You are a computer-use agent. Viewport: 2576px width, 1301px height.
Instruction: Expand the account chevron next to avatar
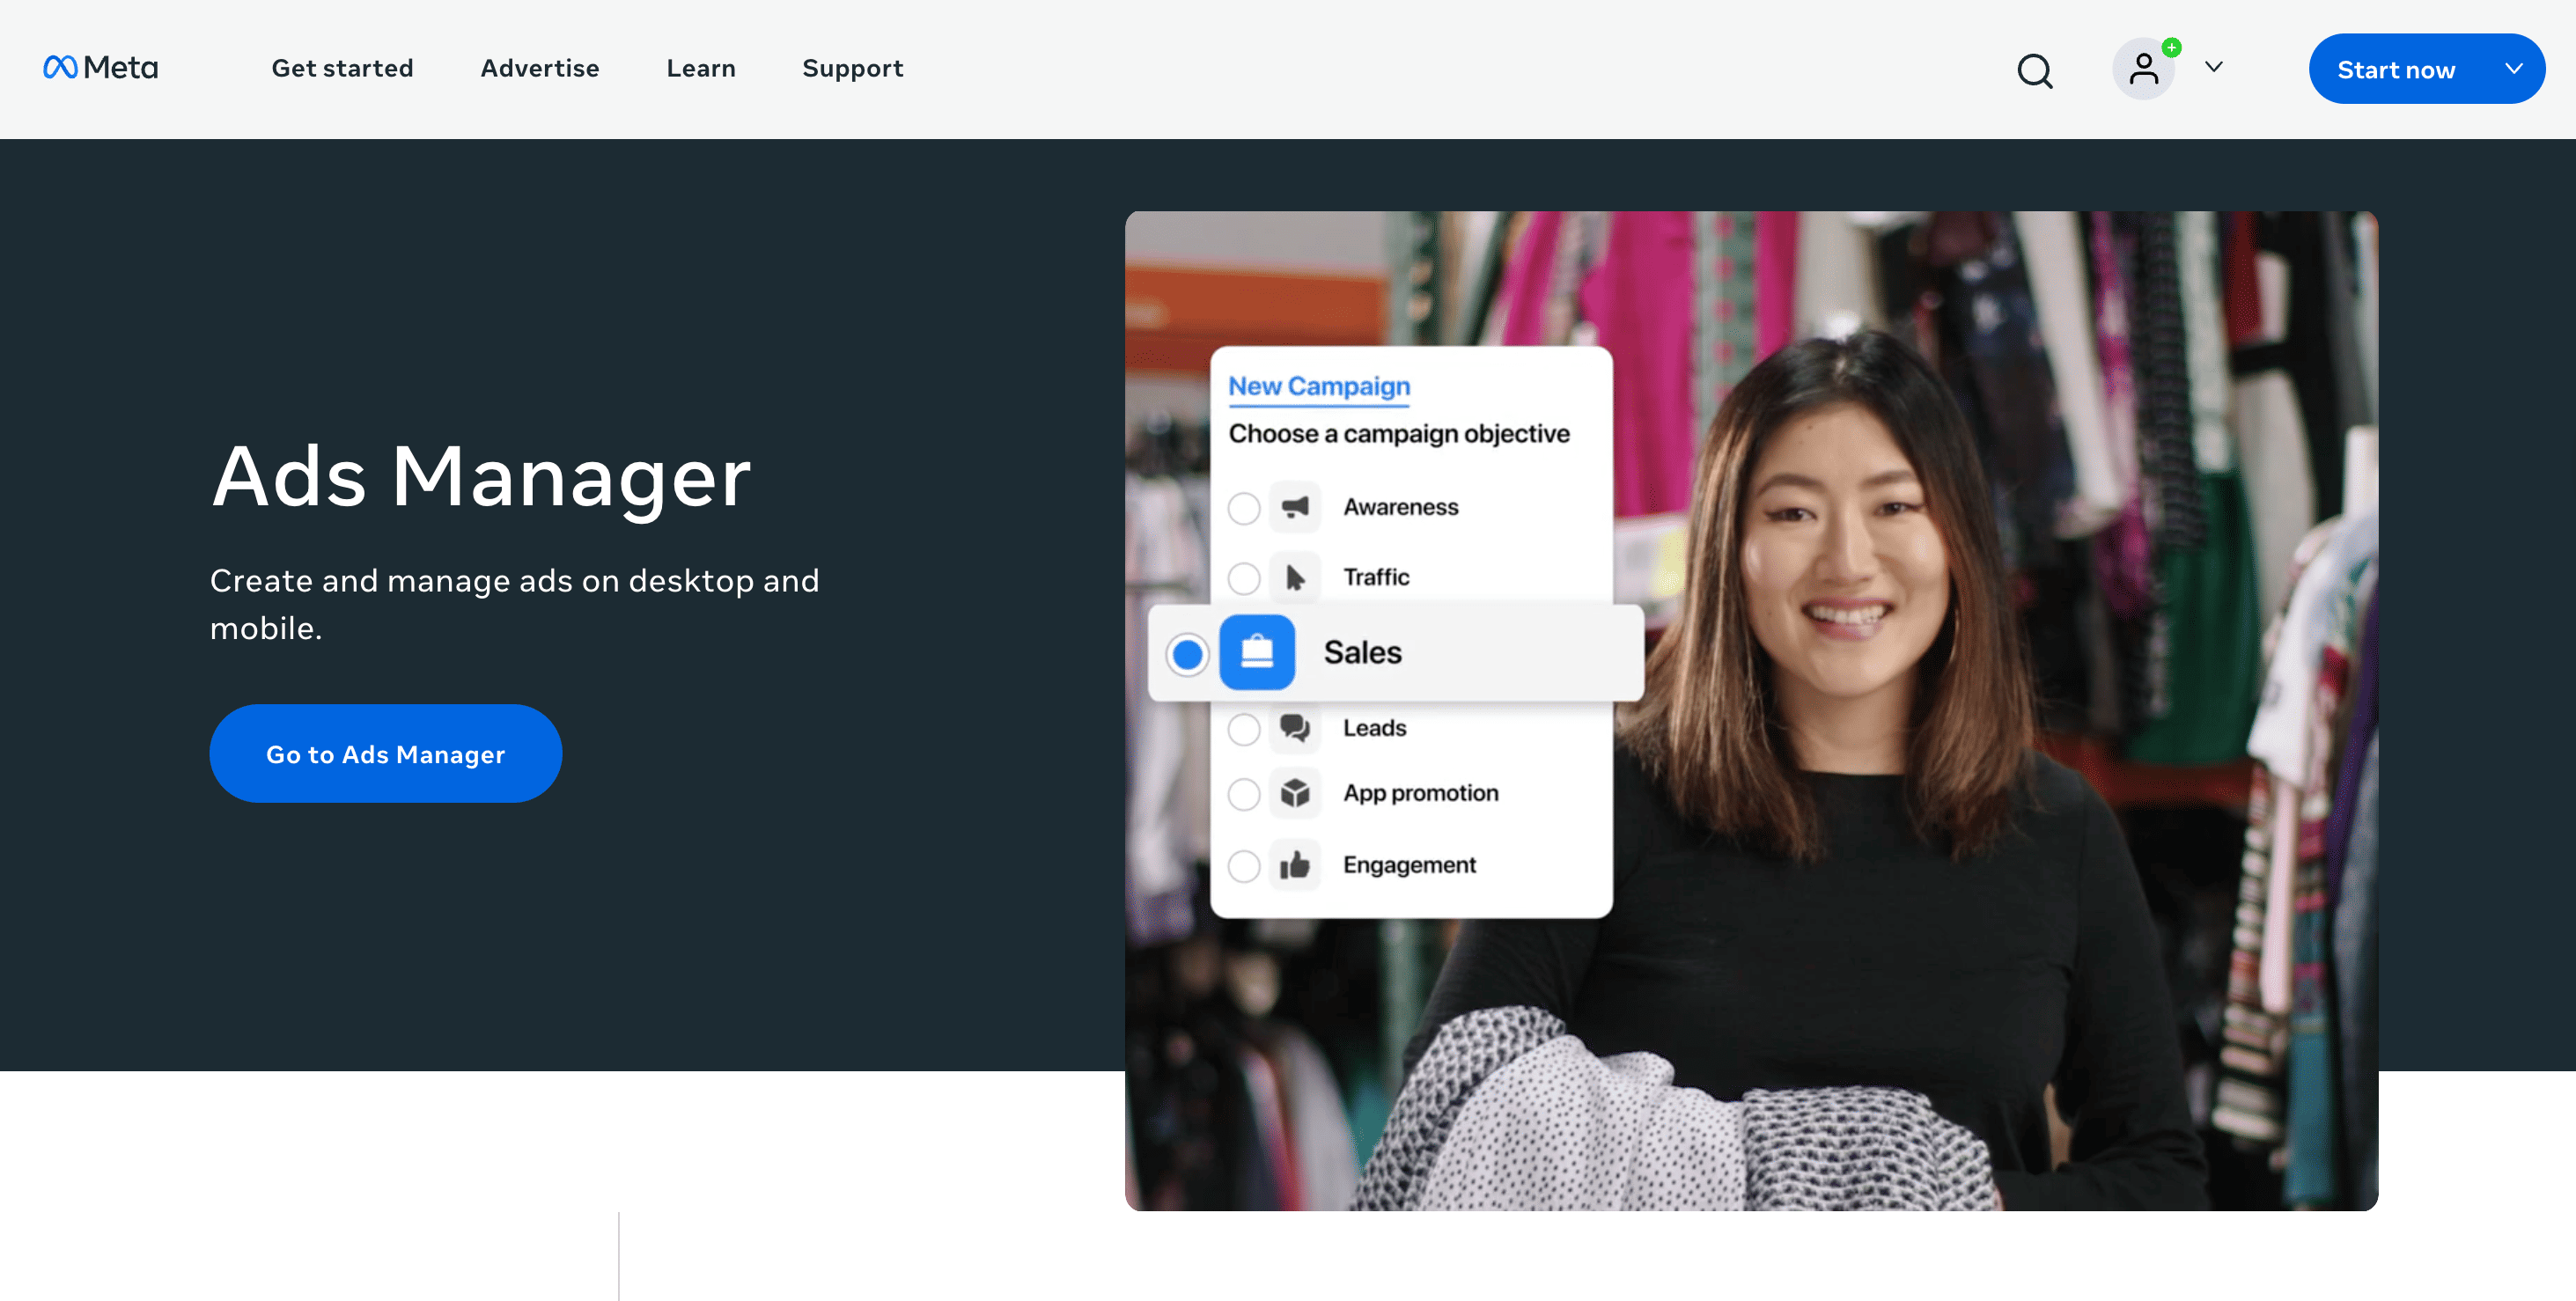click(2214, 67)
